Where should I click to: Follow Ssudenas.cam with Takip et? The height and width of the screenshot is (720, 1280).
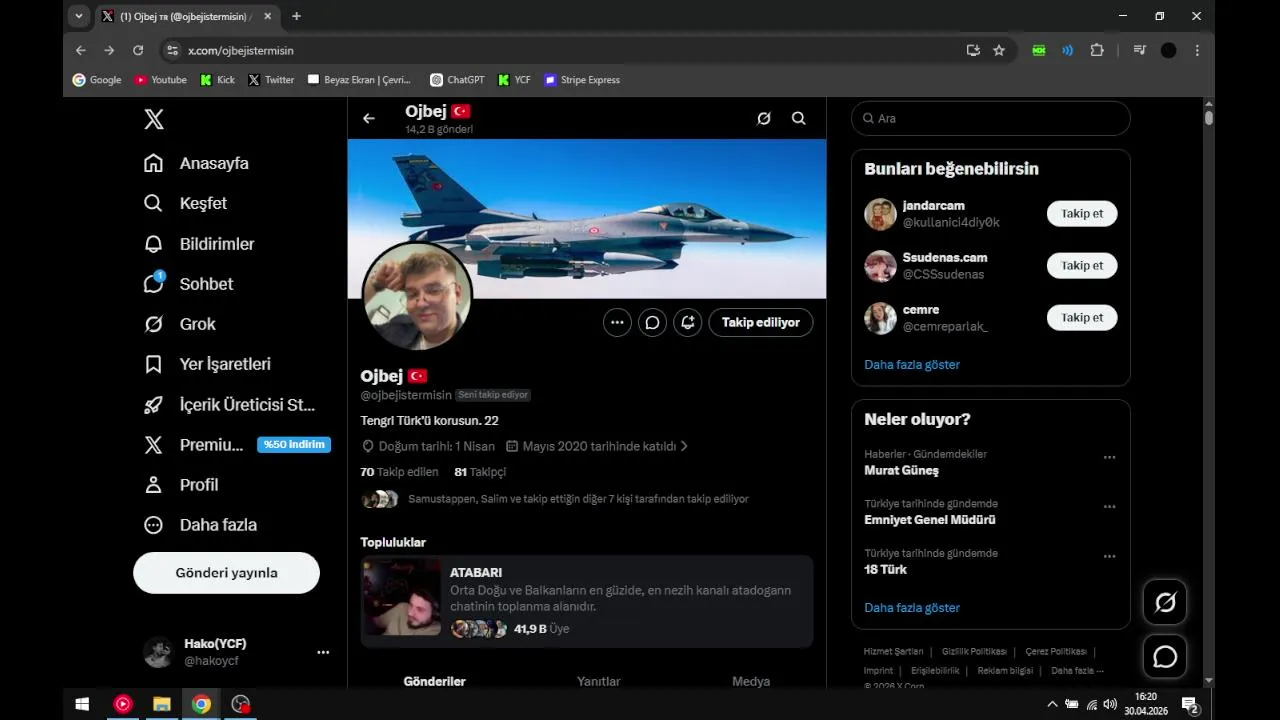(1082, 266)
